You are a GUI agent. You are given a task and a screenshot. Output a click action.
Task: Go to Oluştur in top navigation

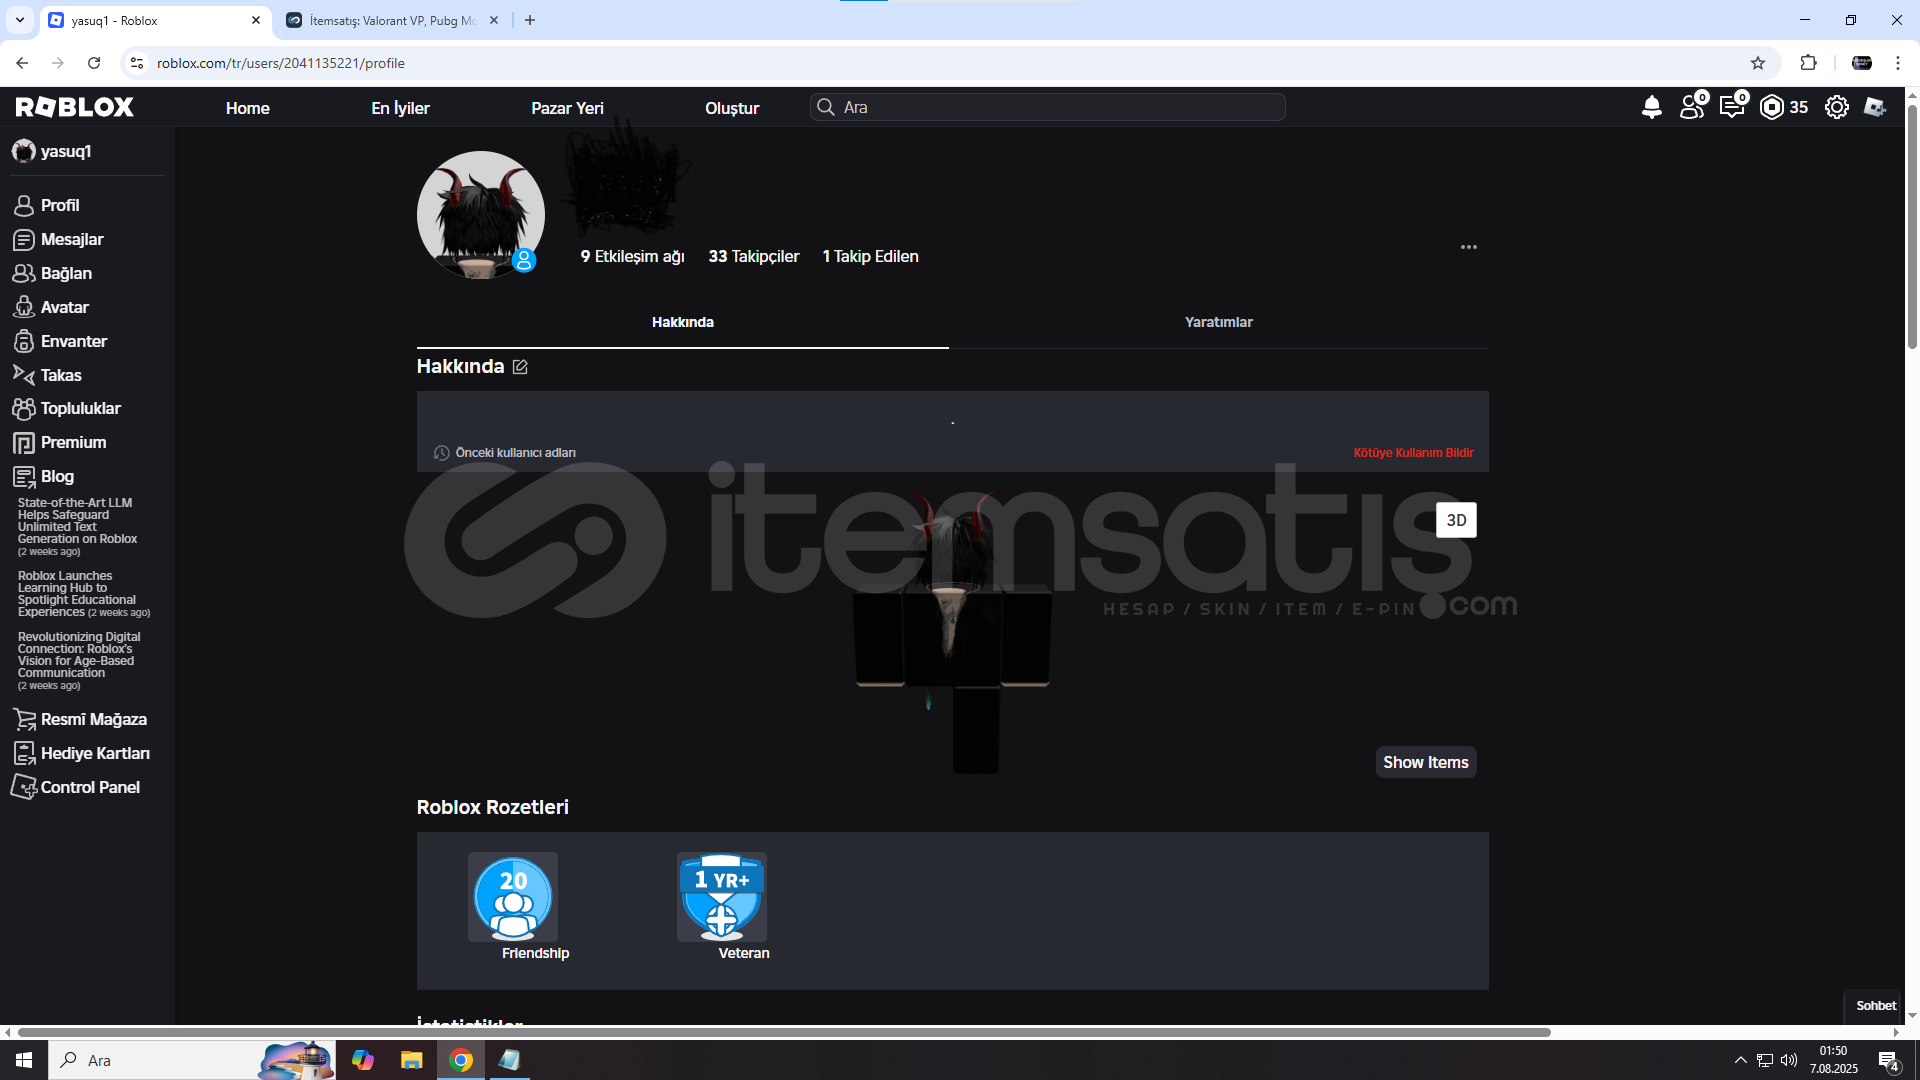point(732,108)
